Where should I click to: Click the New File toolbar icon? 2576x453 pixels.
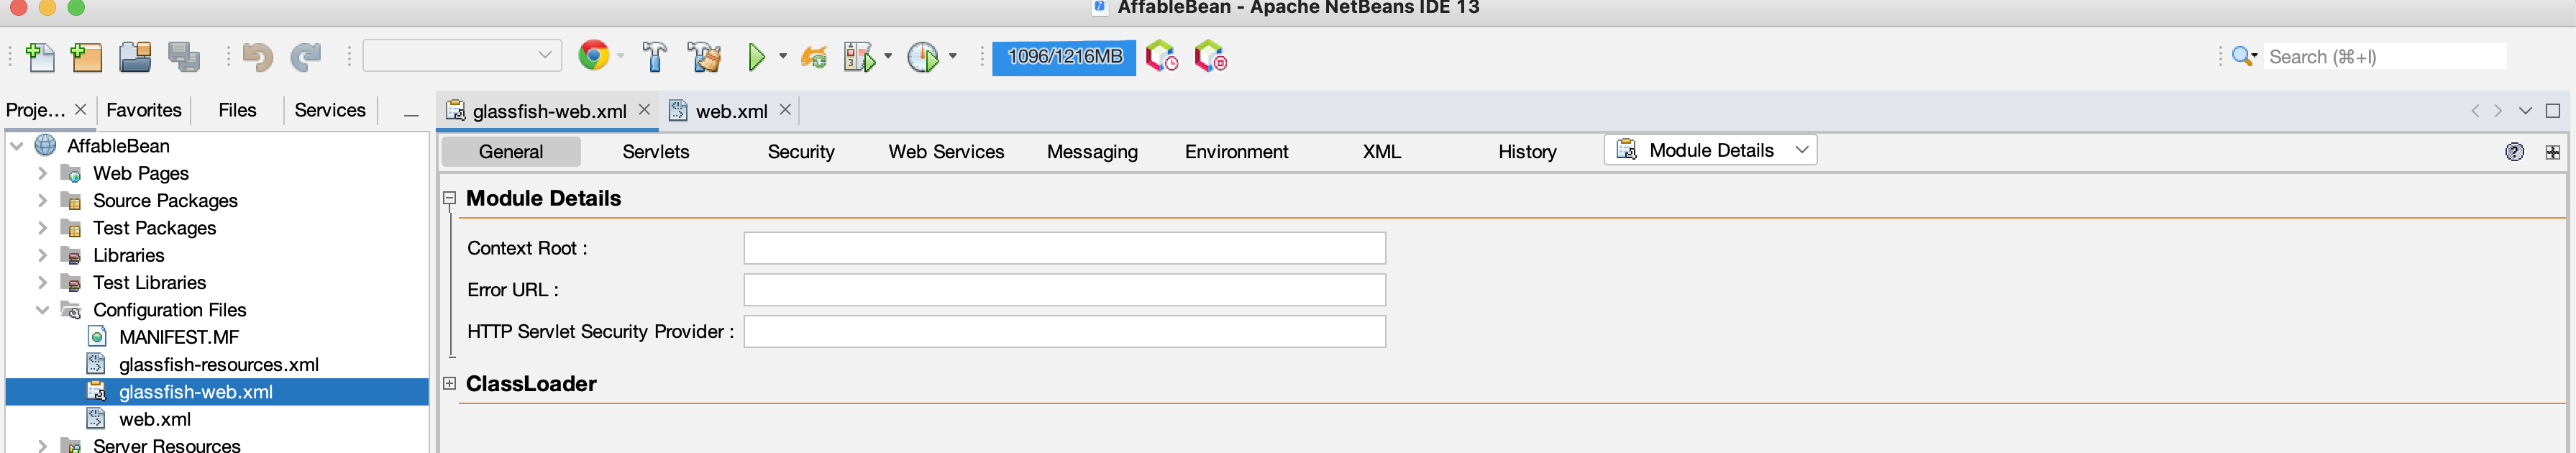pos(40,57)
